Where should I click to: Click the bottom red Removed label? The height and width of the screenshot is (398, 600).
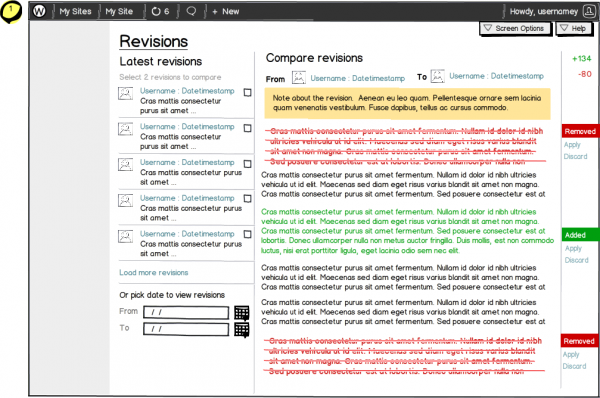coord(580,341)
